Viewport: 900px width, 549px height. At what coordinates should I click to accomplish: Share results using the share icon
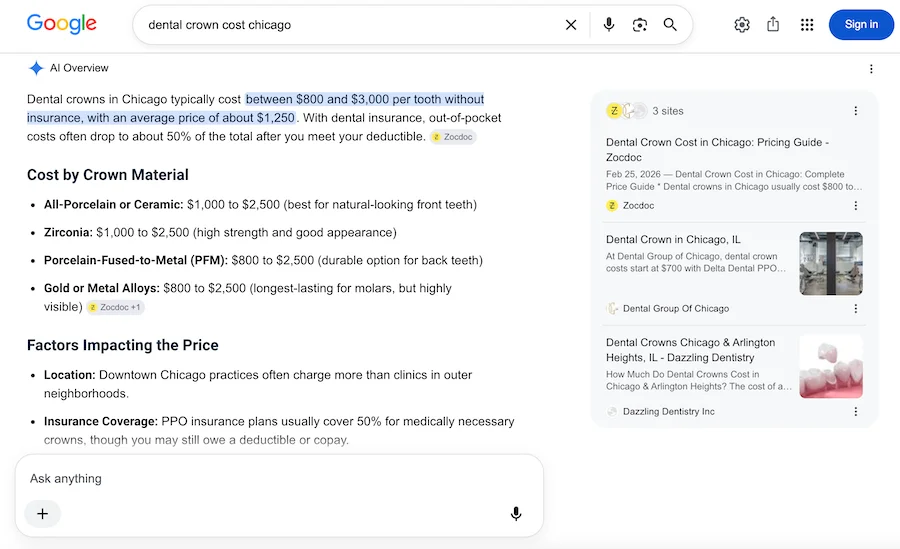[773, 24]
